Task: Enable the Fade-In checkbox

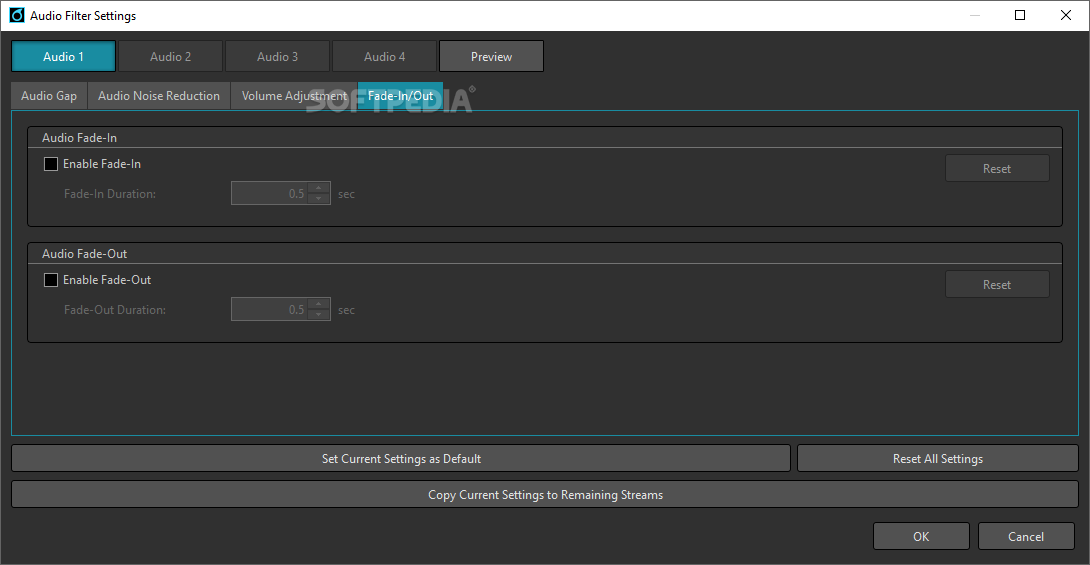Action: tap(51, 164)
